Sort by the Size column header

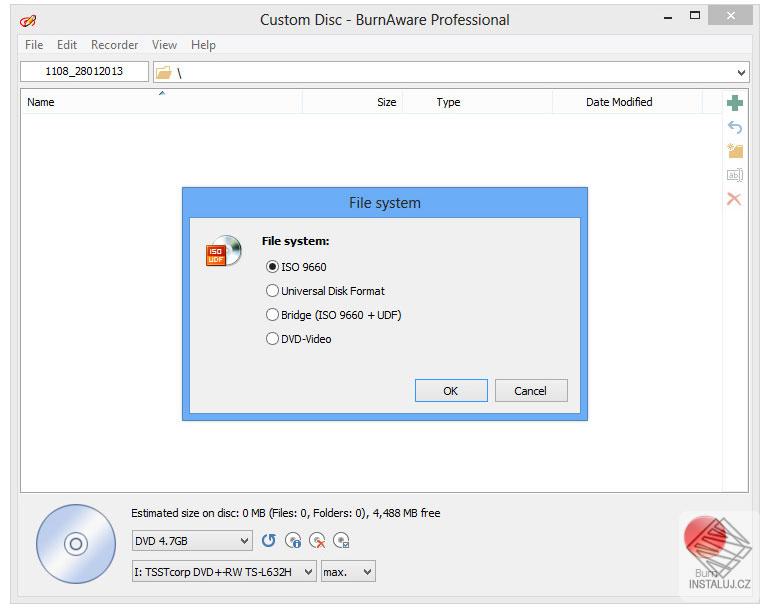(x=353, y=102)
